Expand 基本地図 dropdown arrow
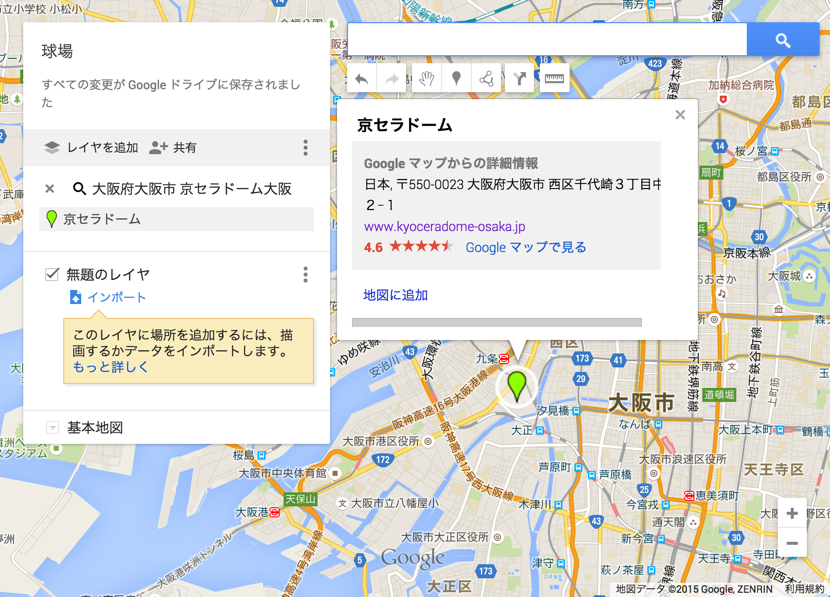The image size is (830, 597). click(x=52, y=427)
